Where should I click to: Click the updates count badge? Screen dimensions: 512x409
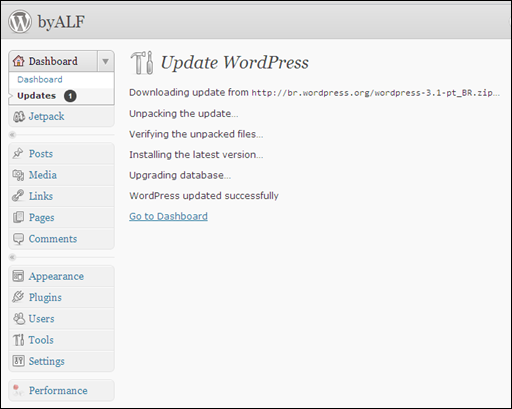70,96
